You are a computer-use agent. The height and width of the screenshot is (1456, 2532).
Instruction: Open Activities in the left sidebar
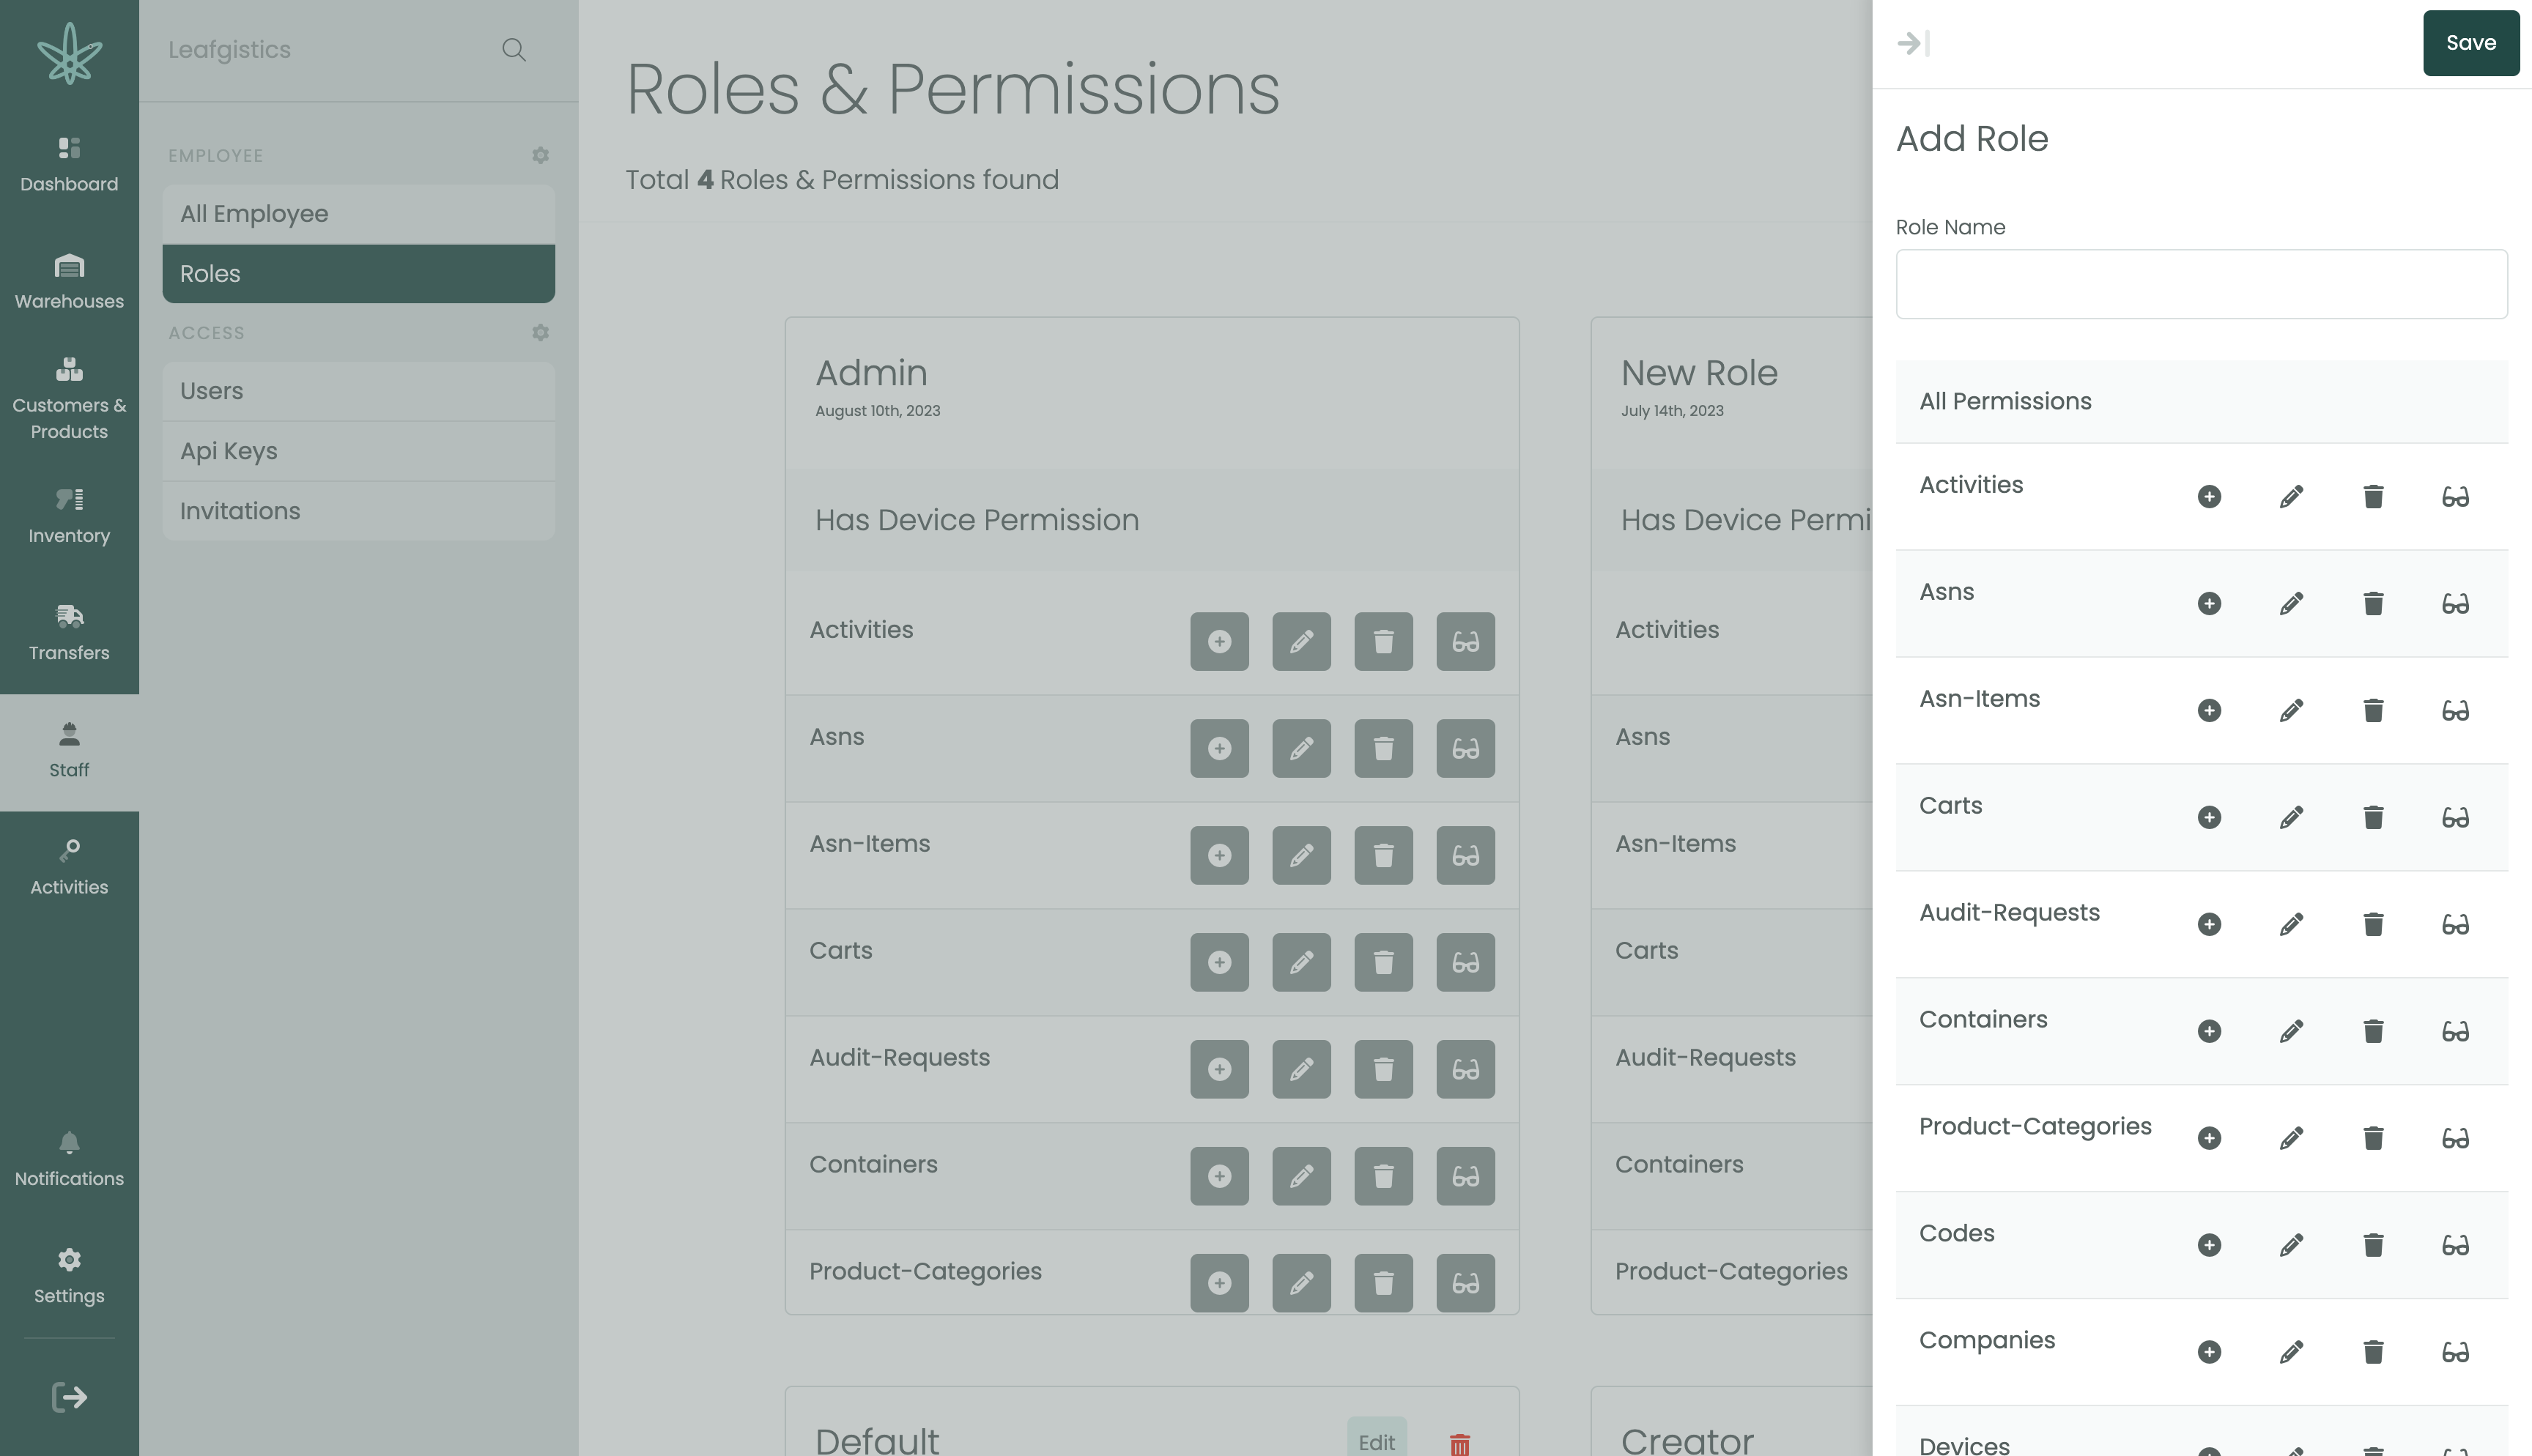point(69,868)
